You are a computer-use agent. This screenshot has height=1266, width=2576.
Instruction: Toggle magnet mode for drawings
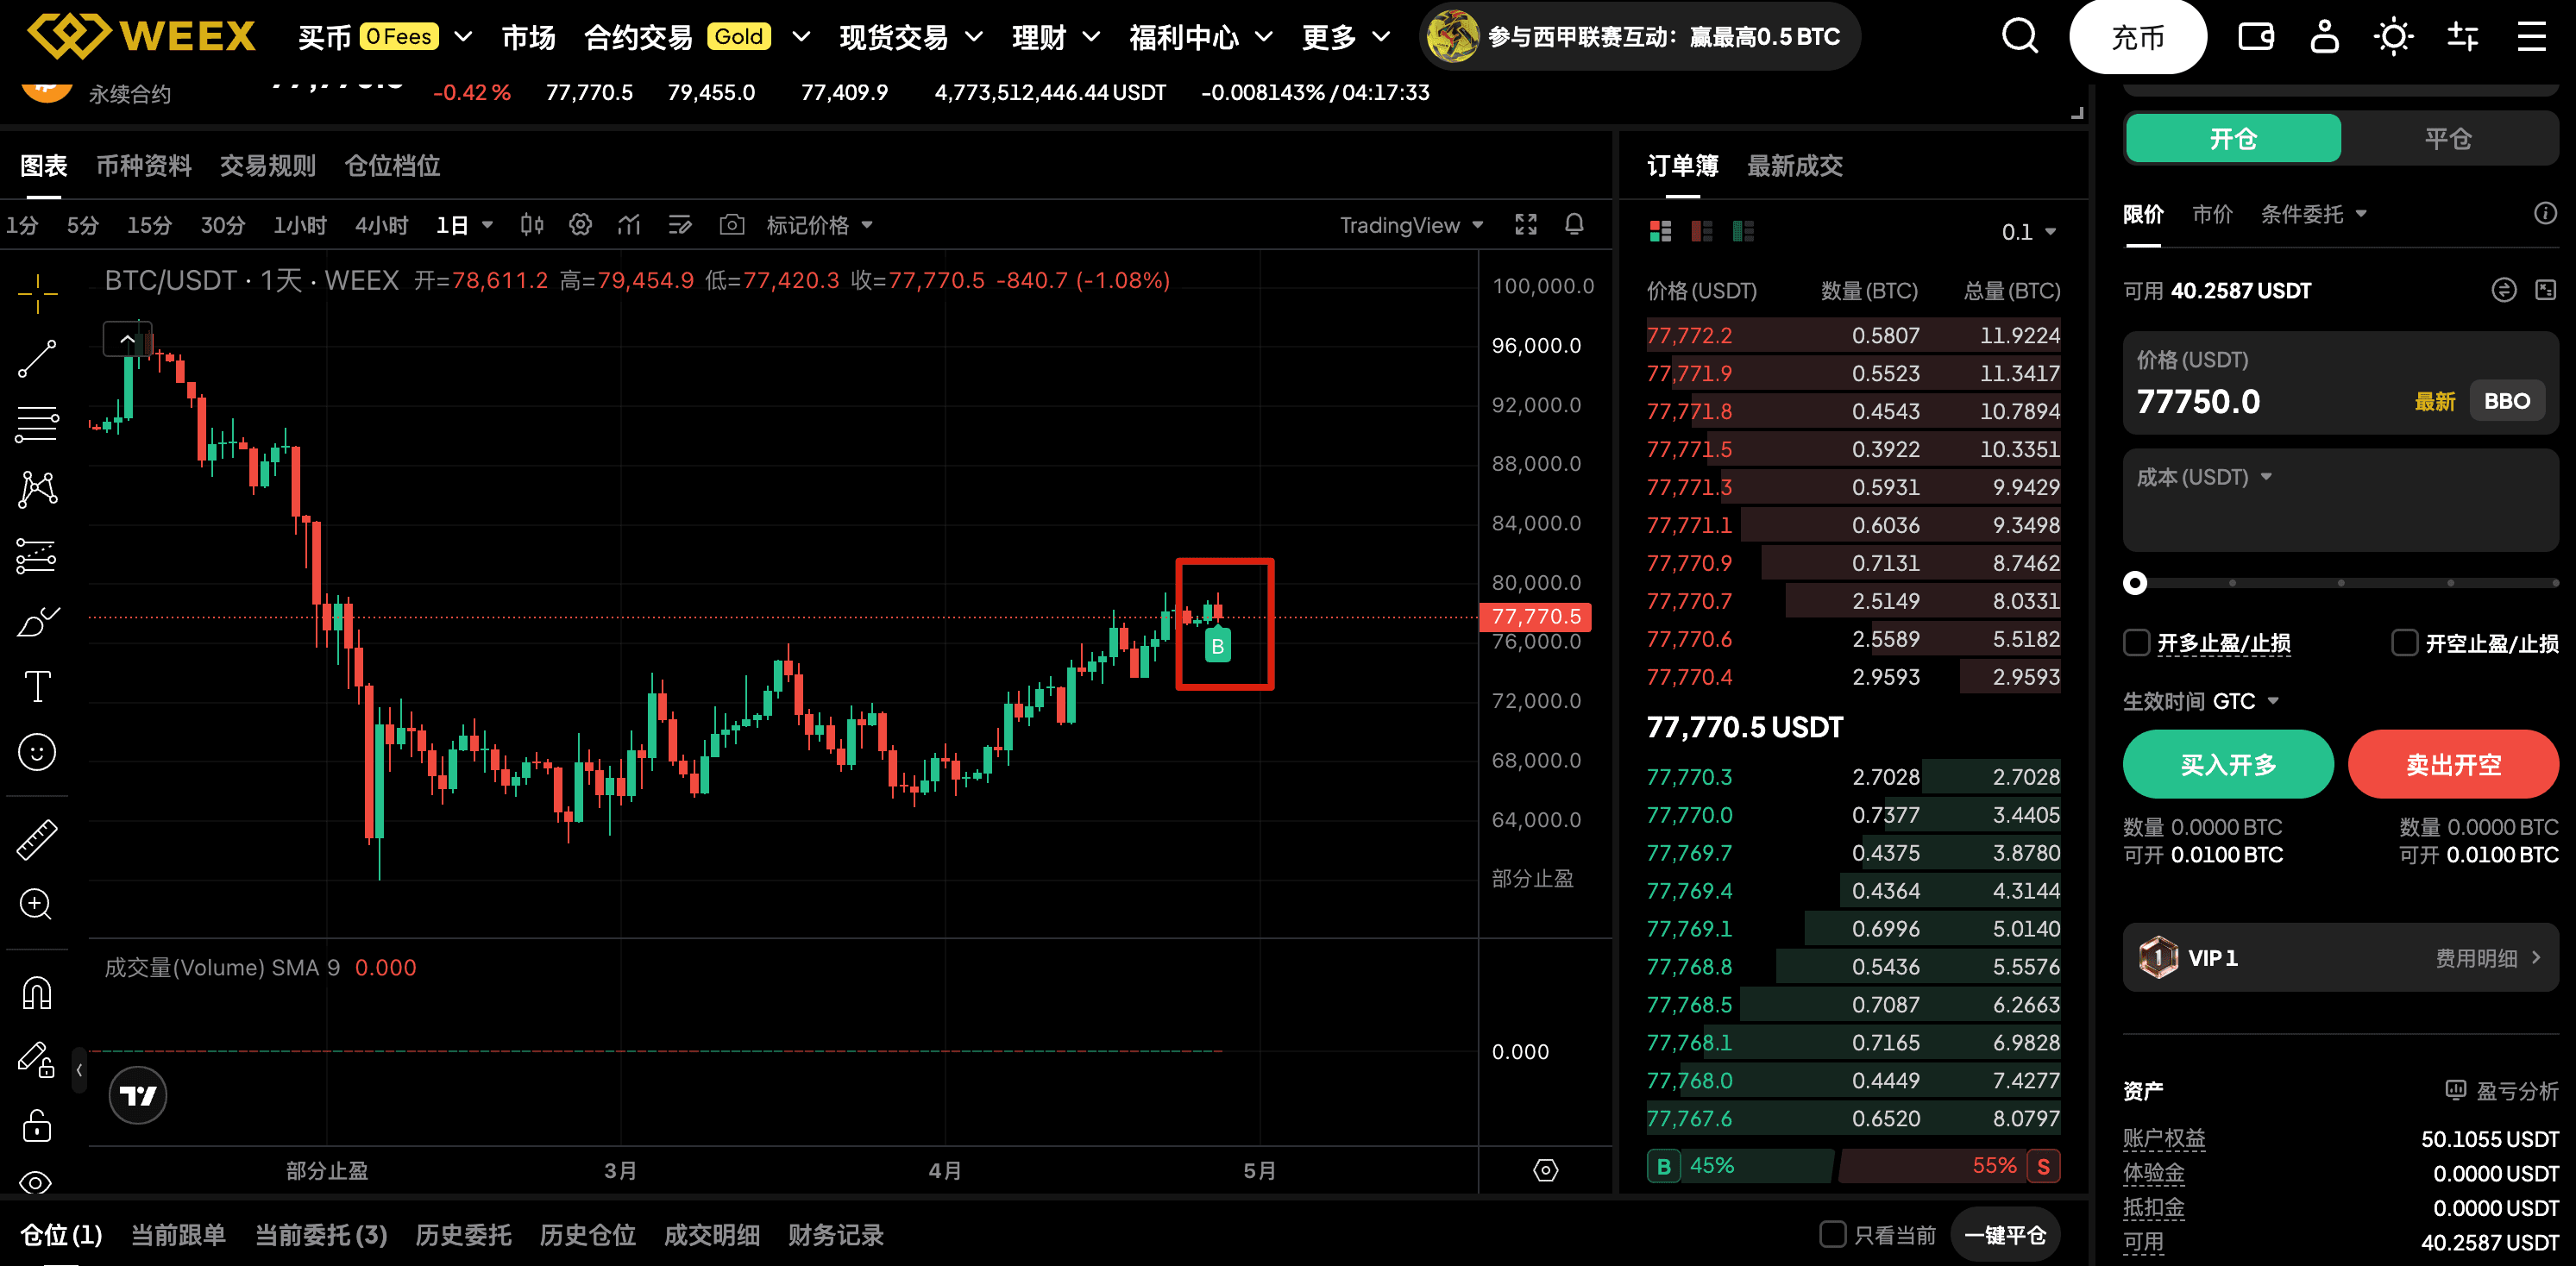coord(37,993)
